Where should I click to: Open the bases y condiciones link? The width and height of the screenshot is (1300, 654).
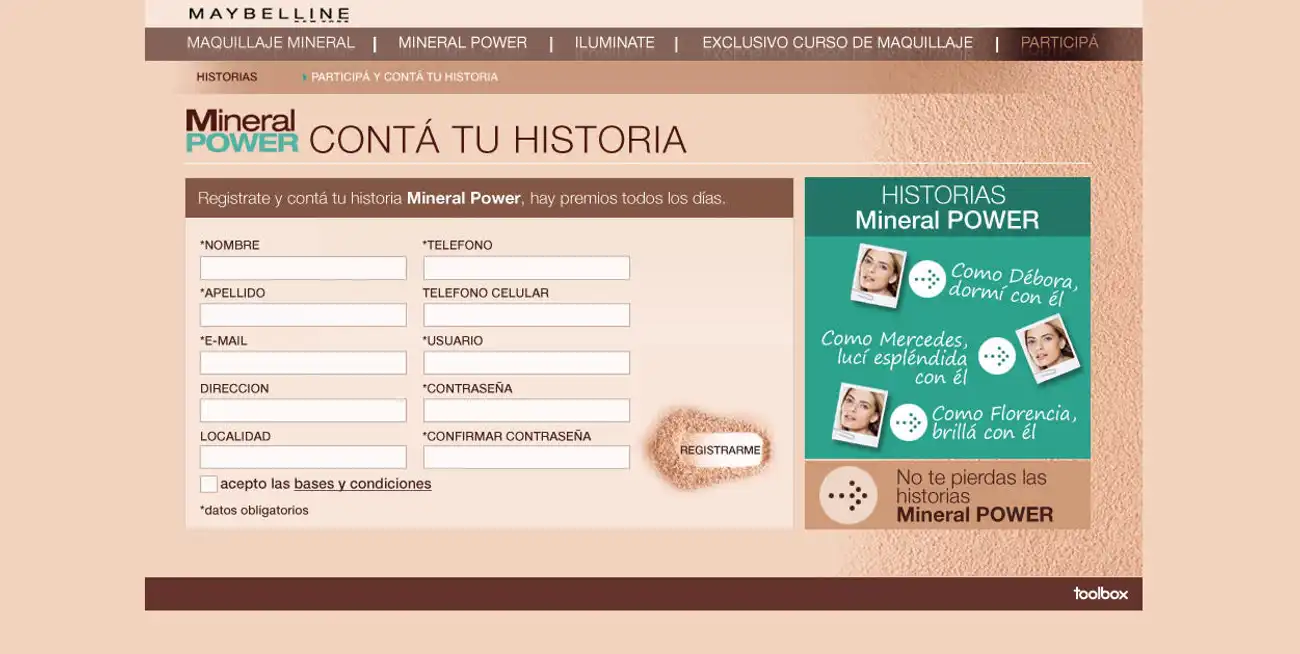[x=362, y=484]
